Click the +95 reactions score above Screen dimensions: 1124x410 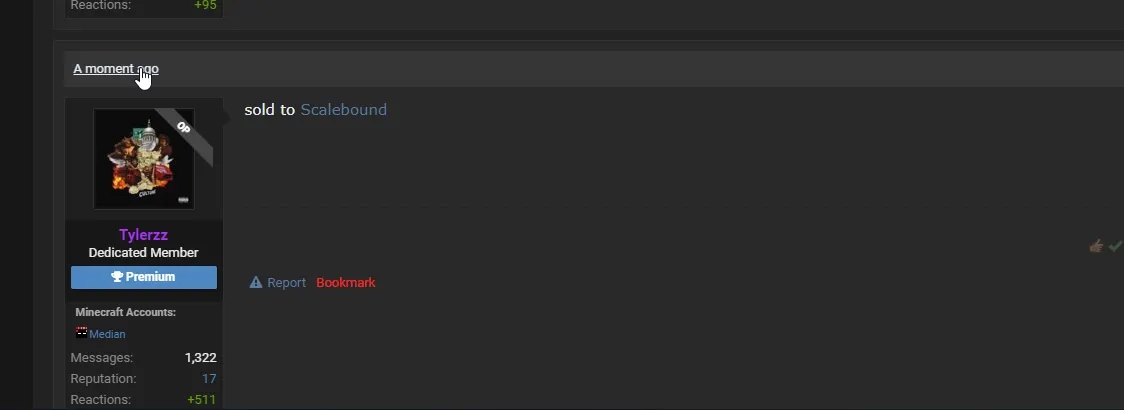[204, 6]
